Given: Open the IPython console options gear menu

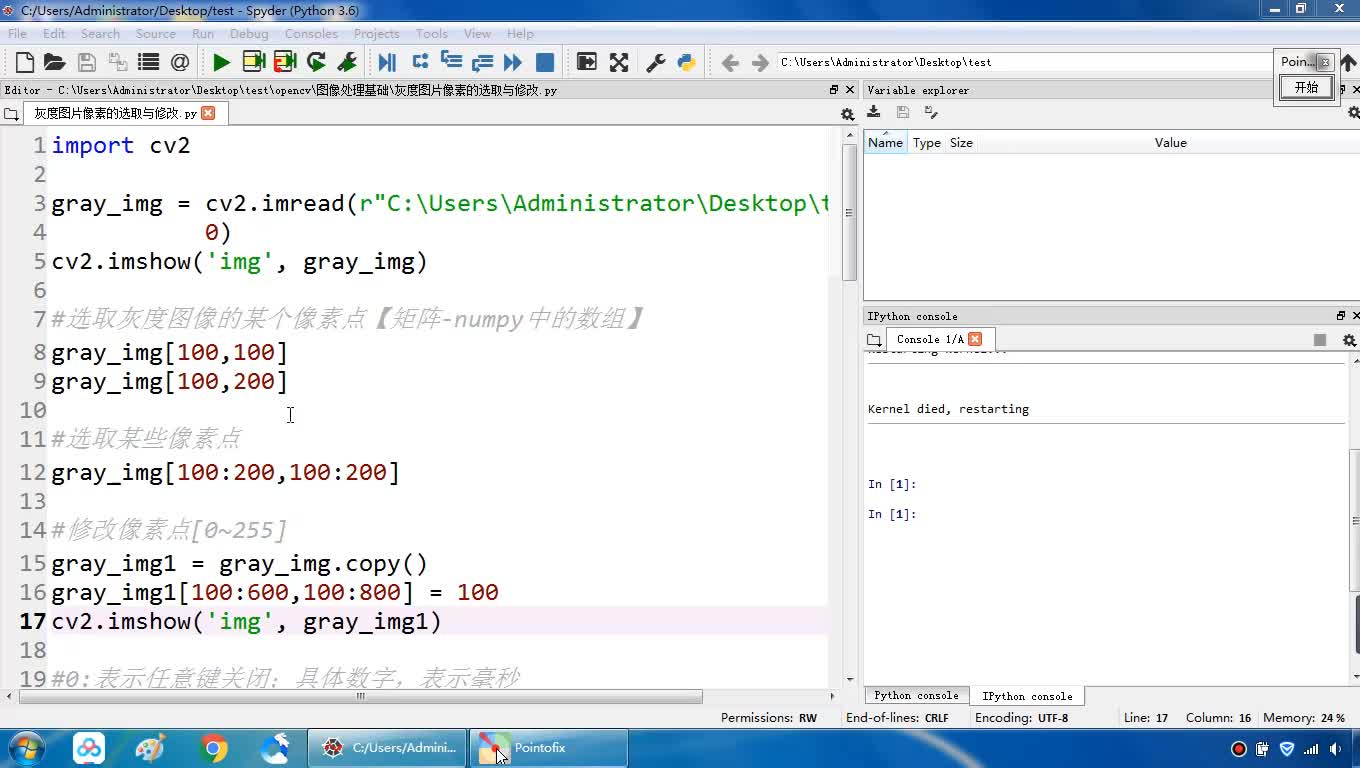Looking at the screenshot, I should click(x=1349, y=340).
